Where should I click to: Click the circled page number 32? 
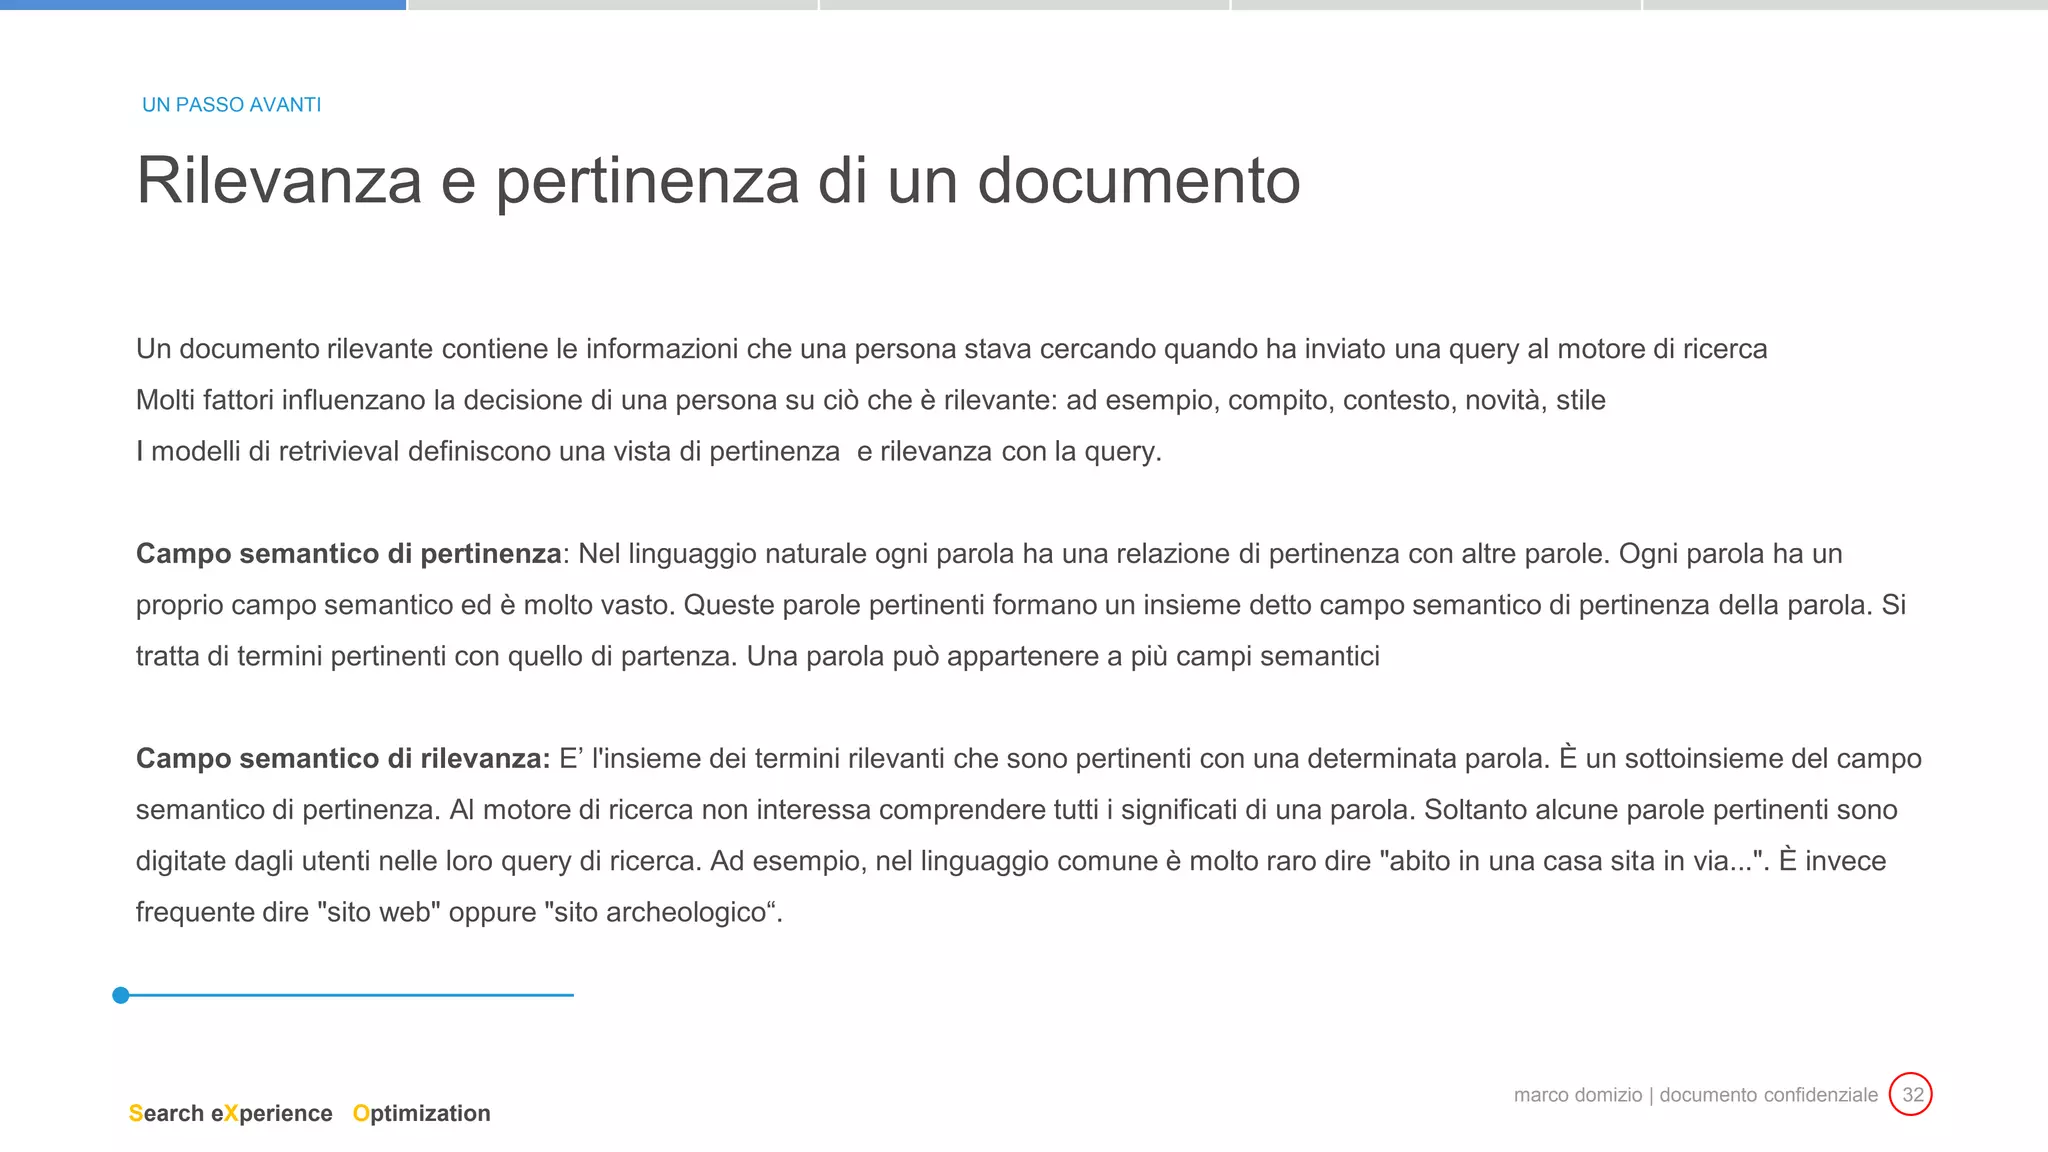coord(1911,1094)
